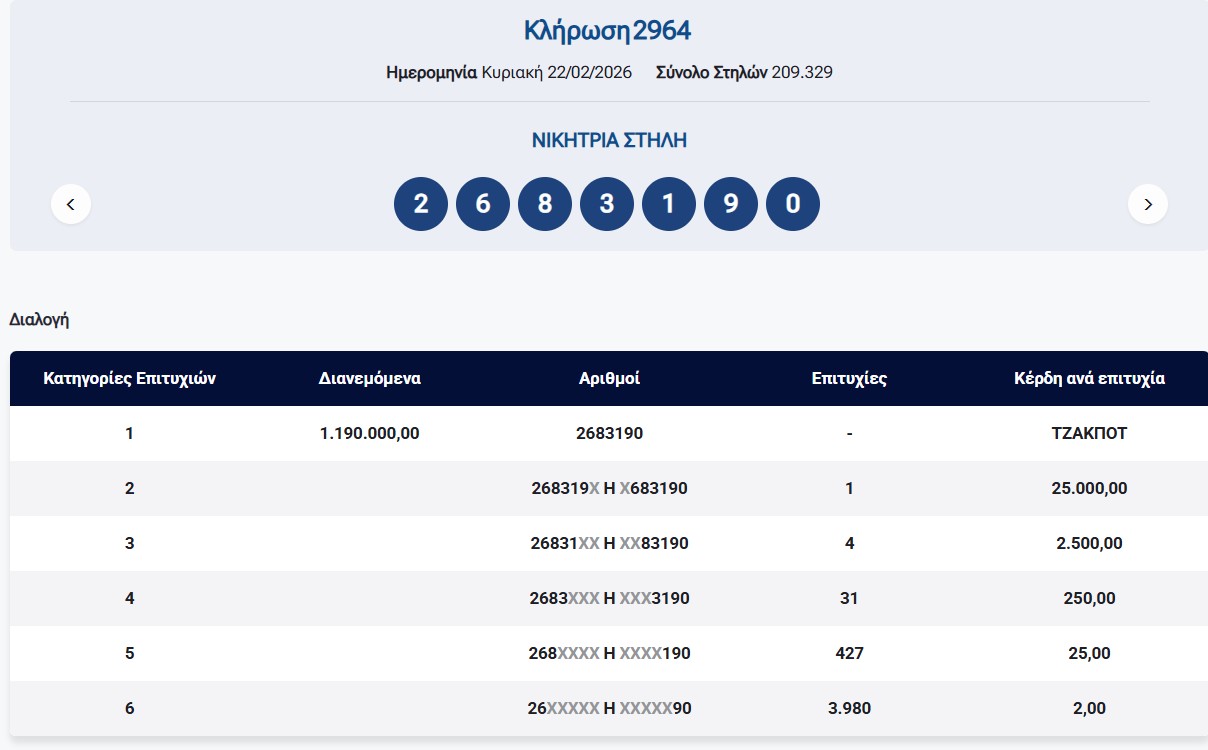Click the ΤΖΑΚΠΟΤ cell in category 1
Viewport: 1208px width, 750px height.
click(1089, 434)
